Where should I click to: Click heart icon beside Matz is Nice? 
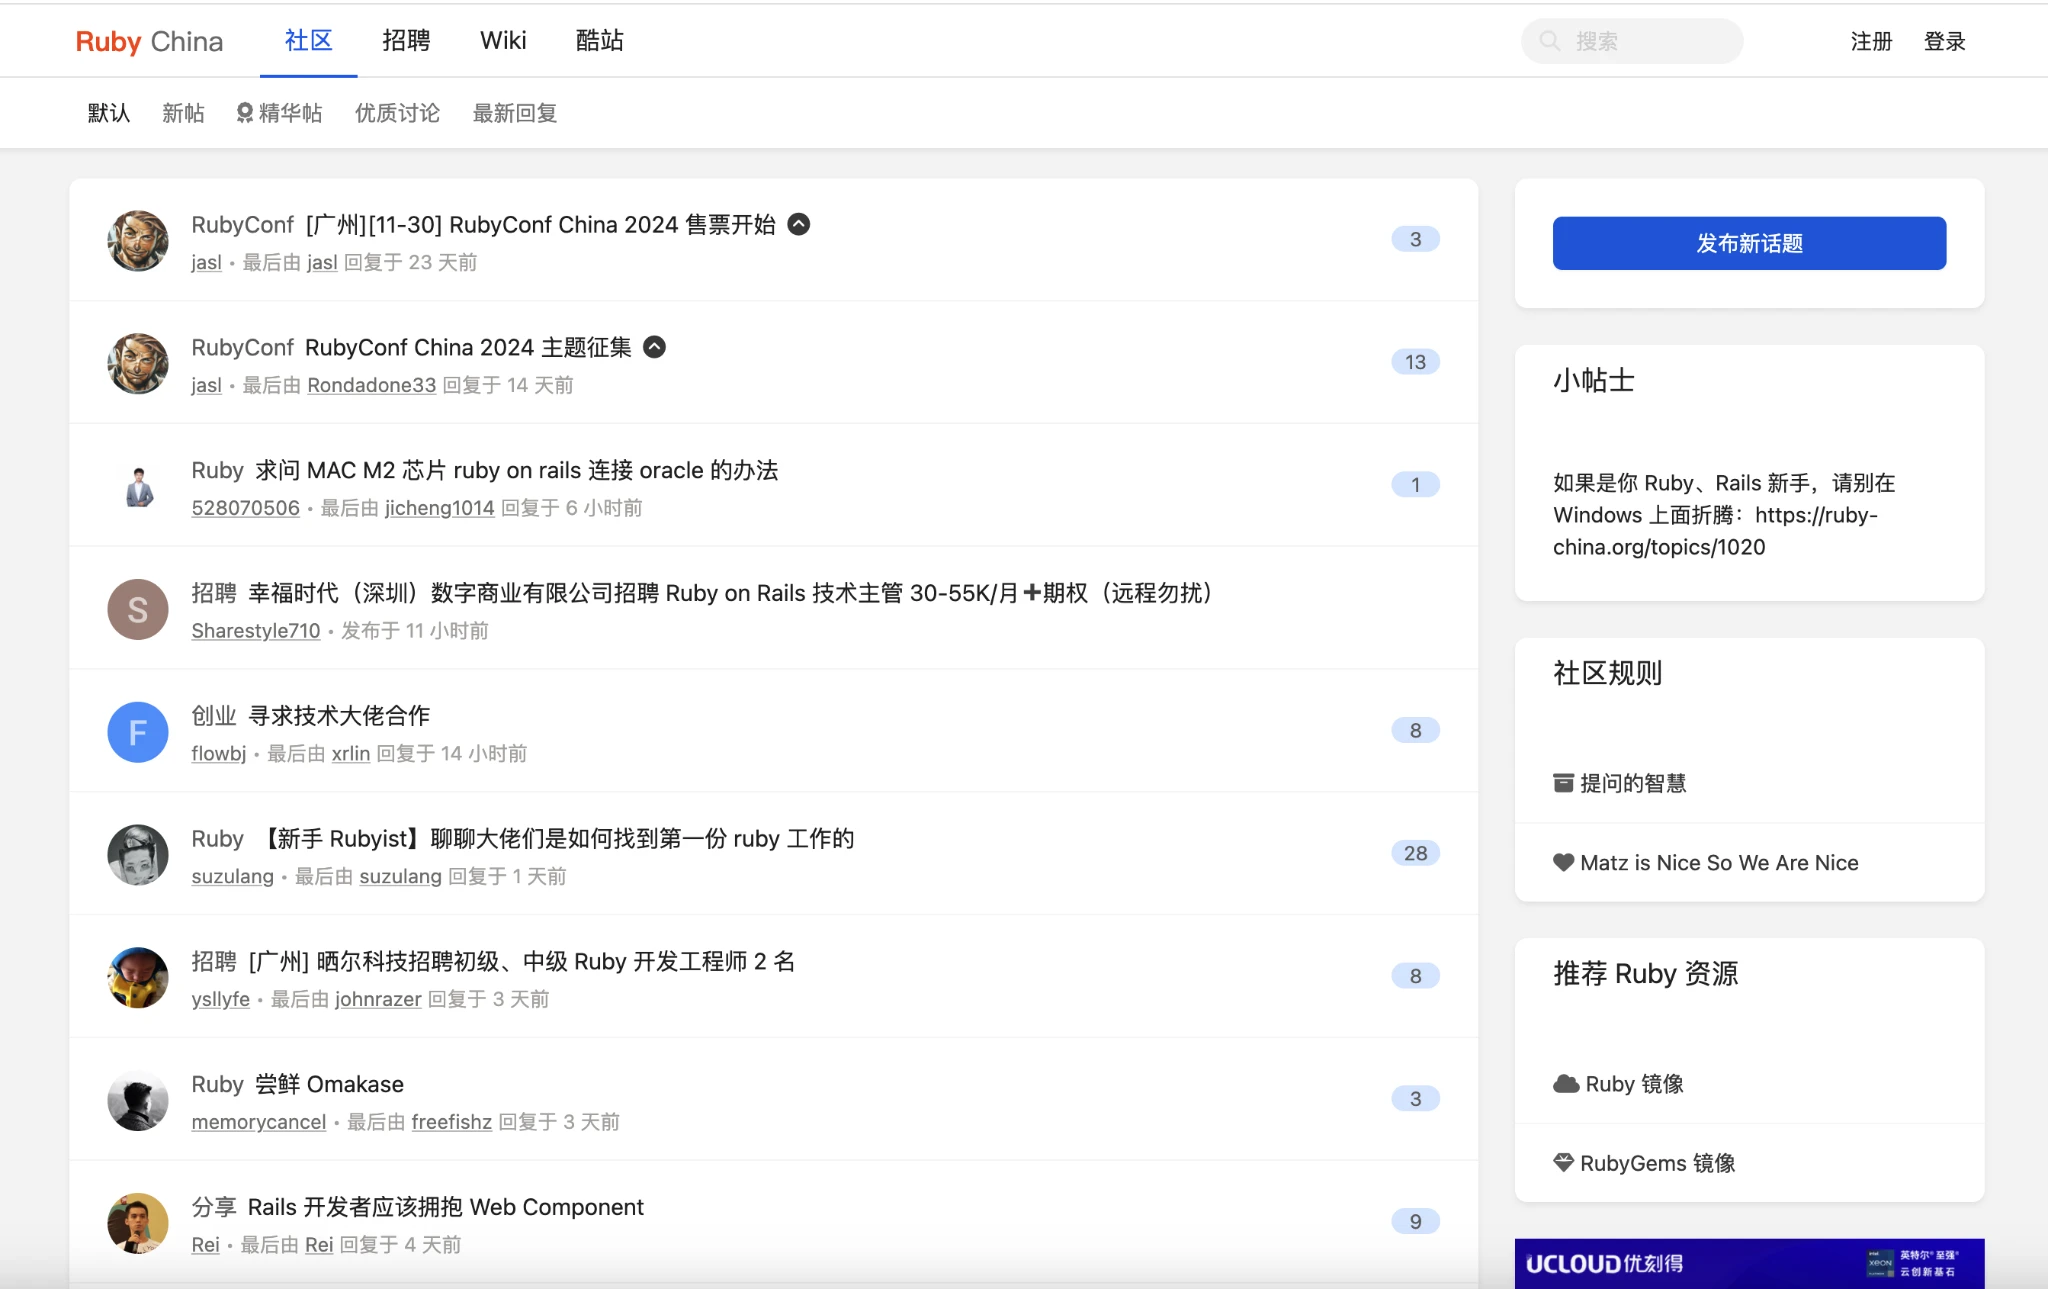1563,862
